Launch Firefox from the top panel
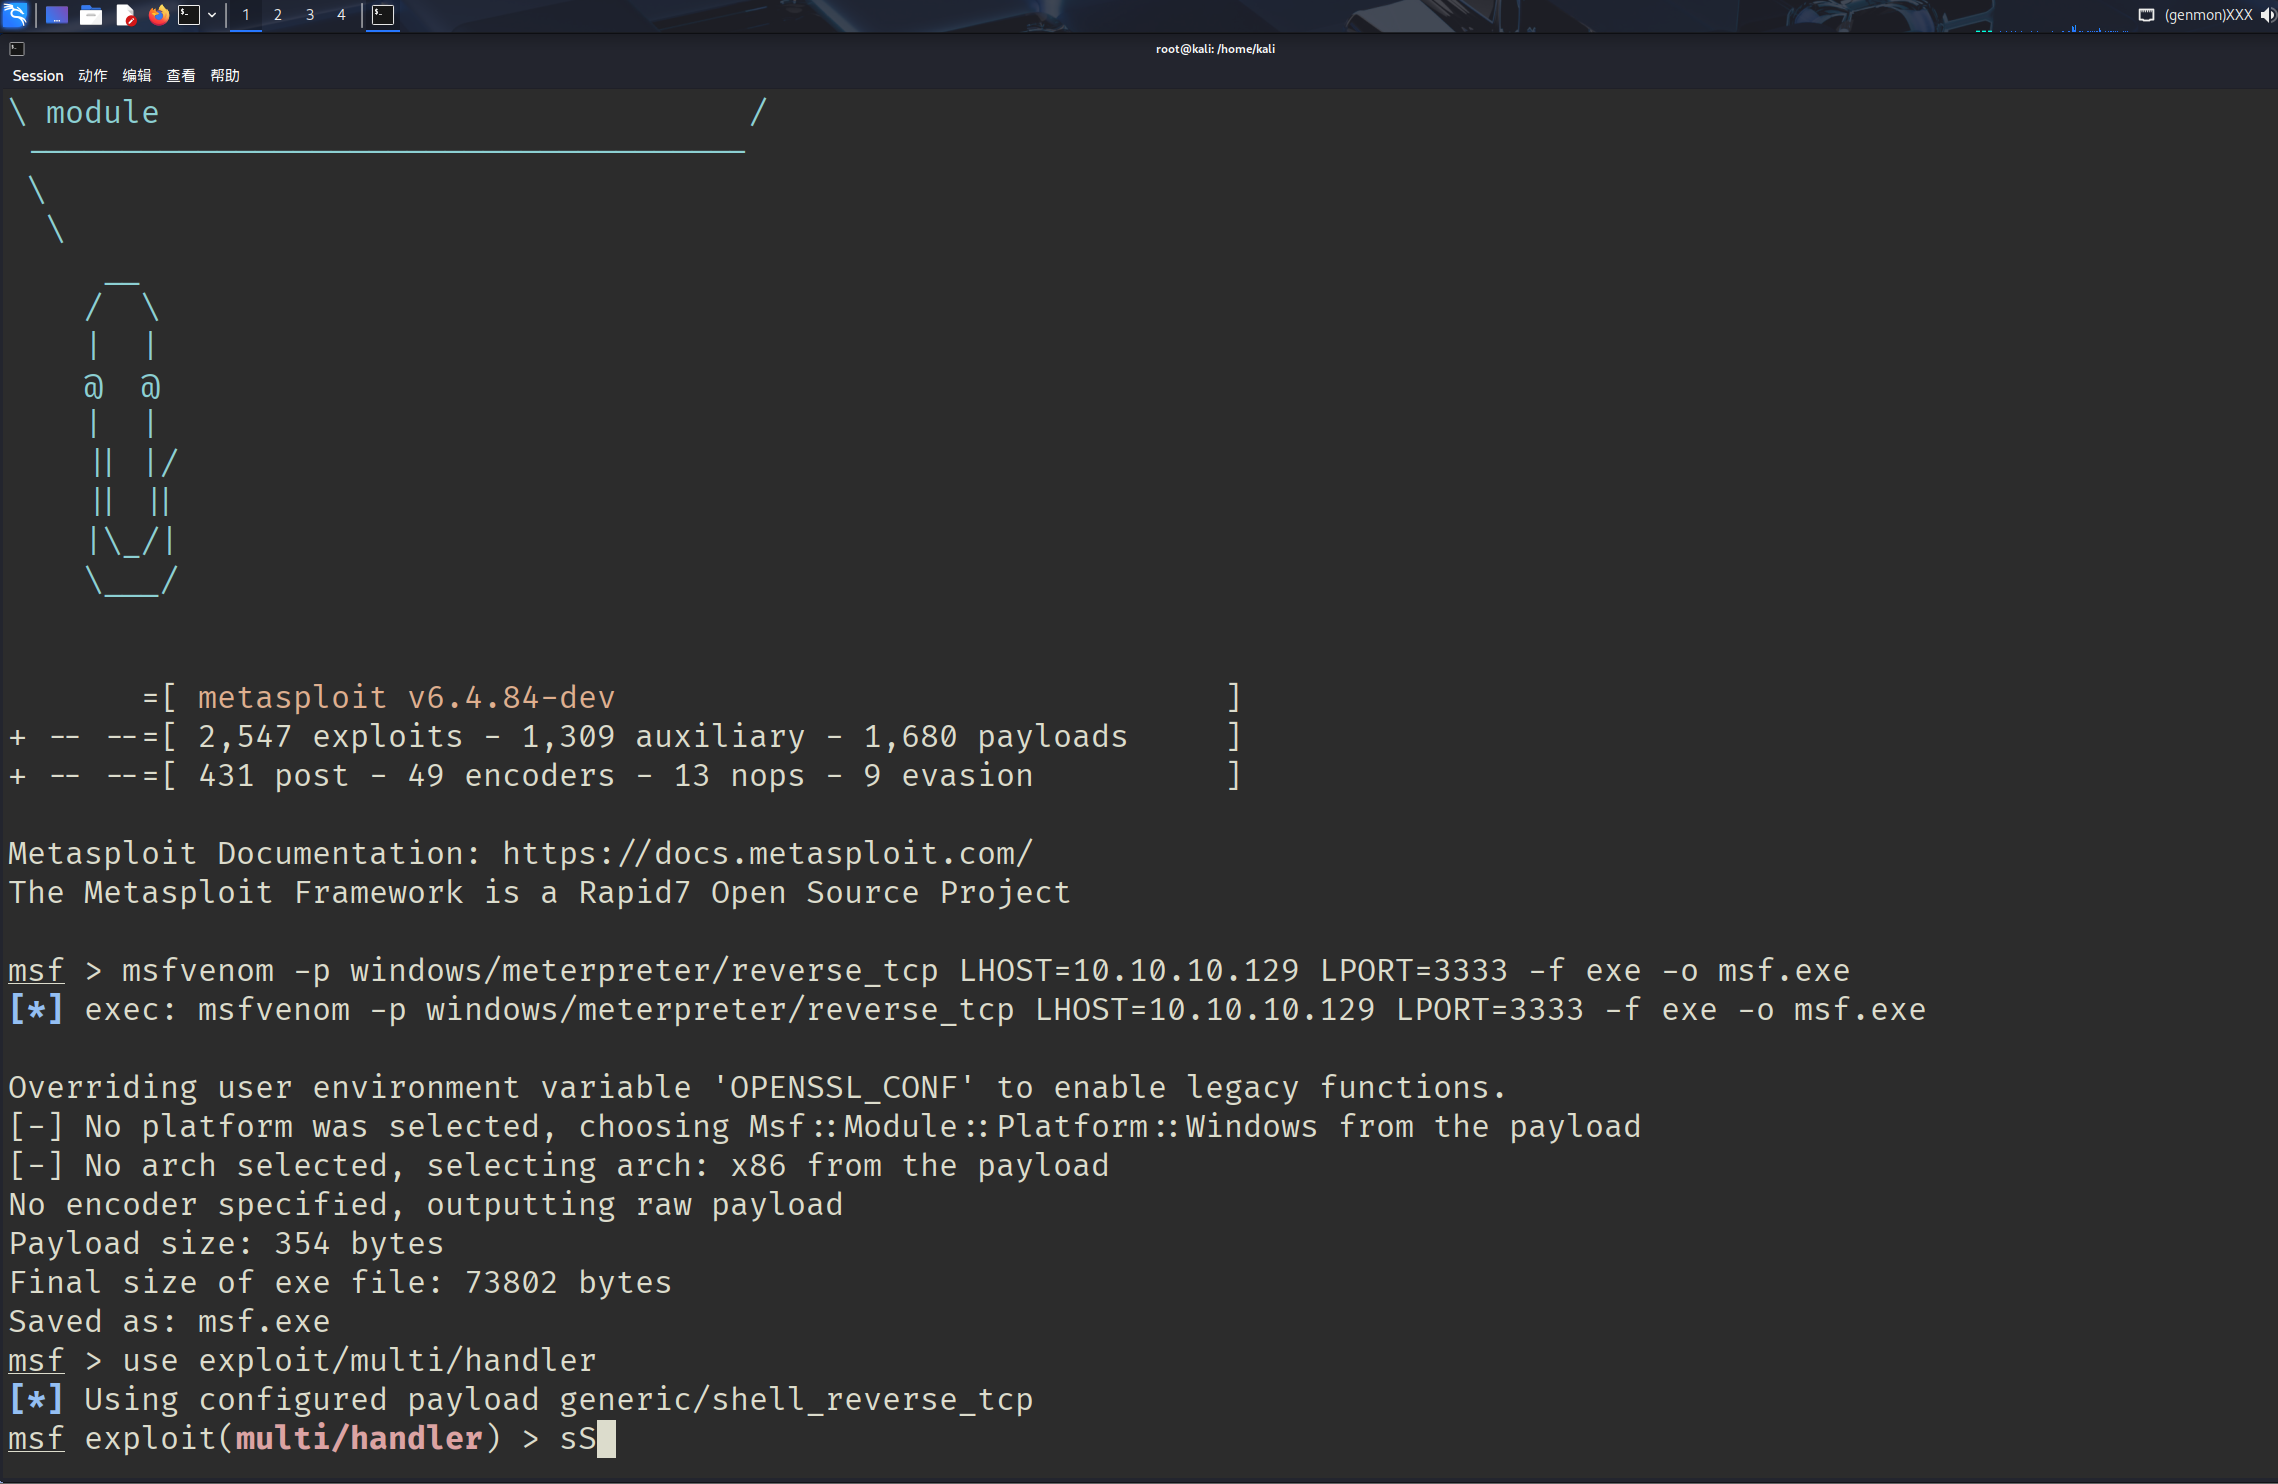Image resolution: width=2278 pixels, height=1484 pixels. click(x=158, y=15)
